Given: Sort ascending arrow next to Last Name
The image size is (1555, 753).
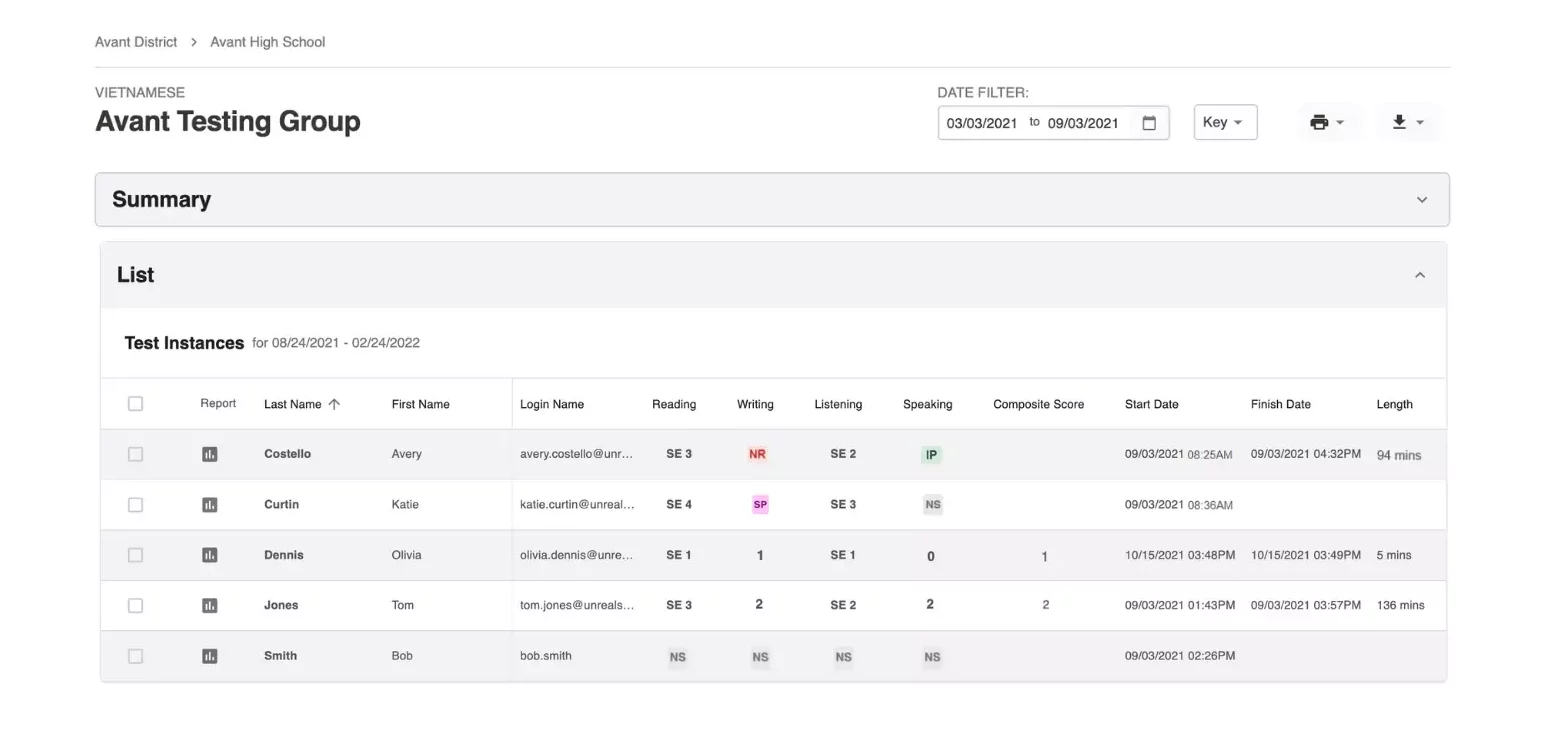Looking at the screenshot, I should [x=334, y=404].
